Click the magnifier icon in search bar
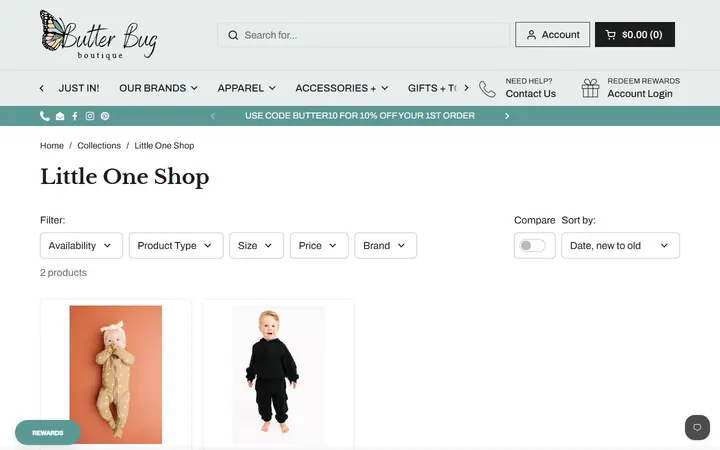This screenshot has height=450, width=720. coord(233,35)
